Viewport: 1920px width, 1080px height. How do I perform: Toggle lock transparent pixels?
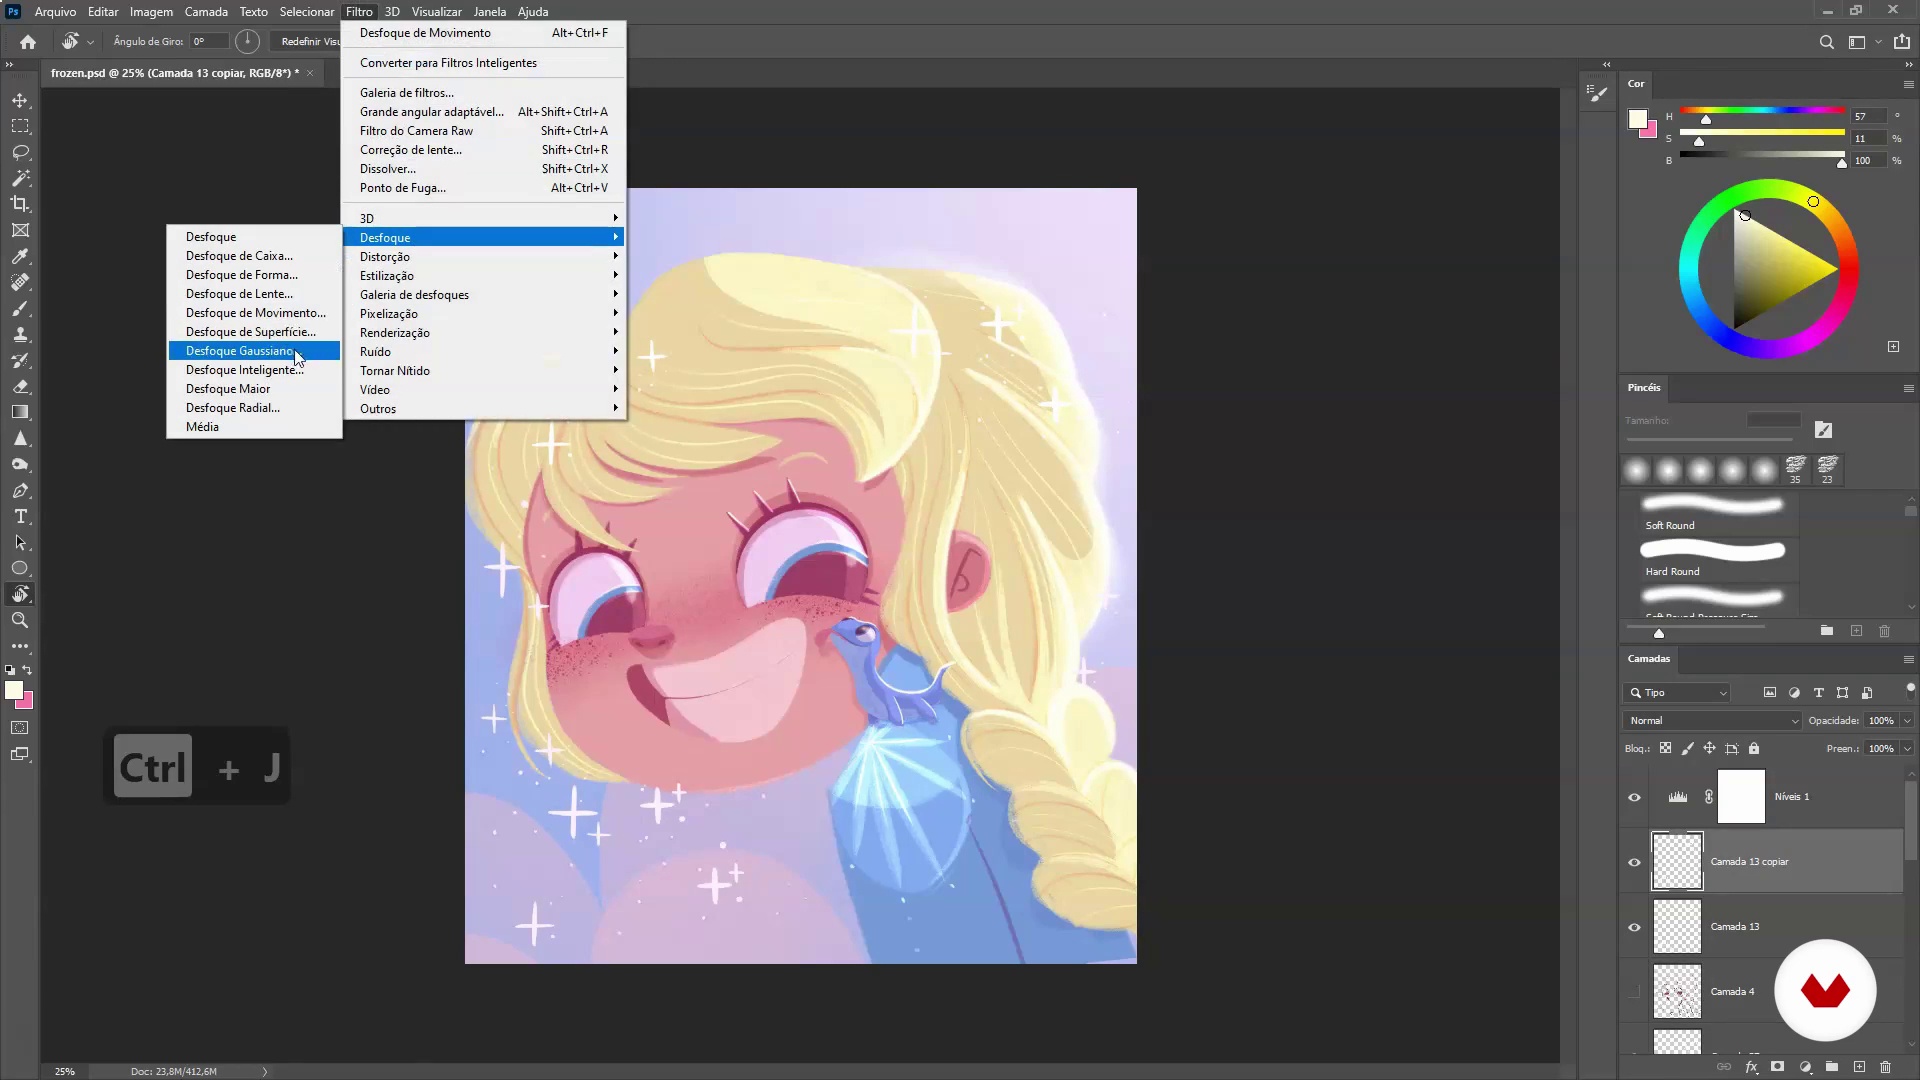tap(1666, 748)
